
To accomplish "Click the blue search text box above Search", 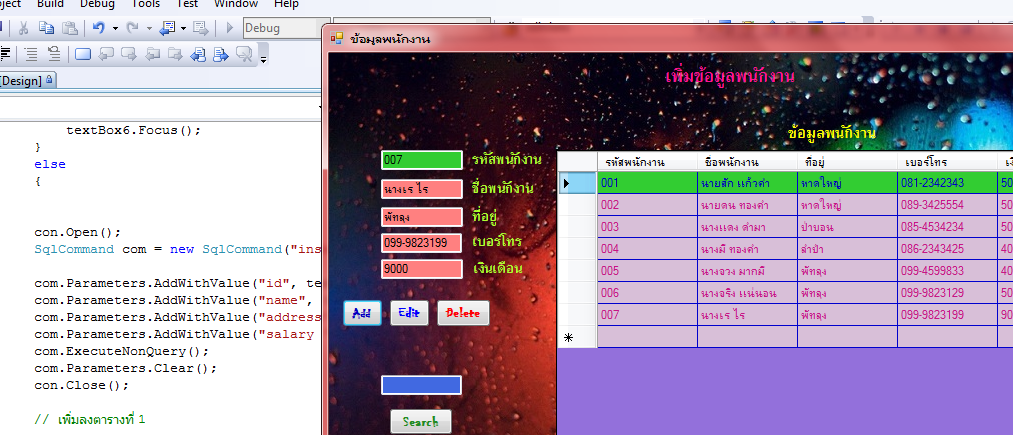I will [421, 385].
